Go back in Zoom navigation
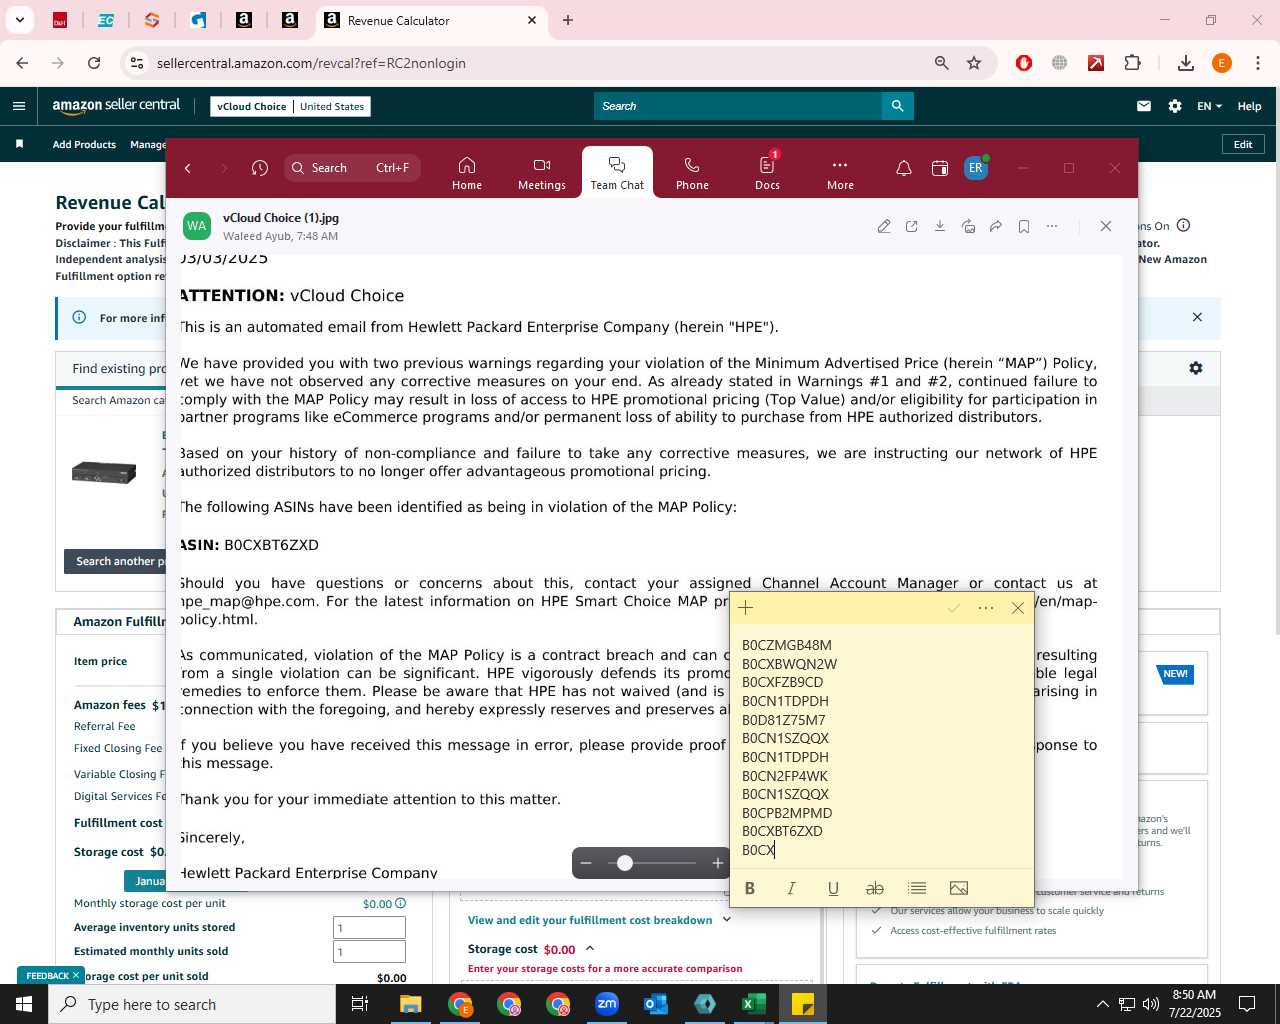The width and height of the screenshot is (1280, 1024). pos(188,168)
